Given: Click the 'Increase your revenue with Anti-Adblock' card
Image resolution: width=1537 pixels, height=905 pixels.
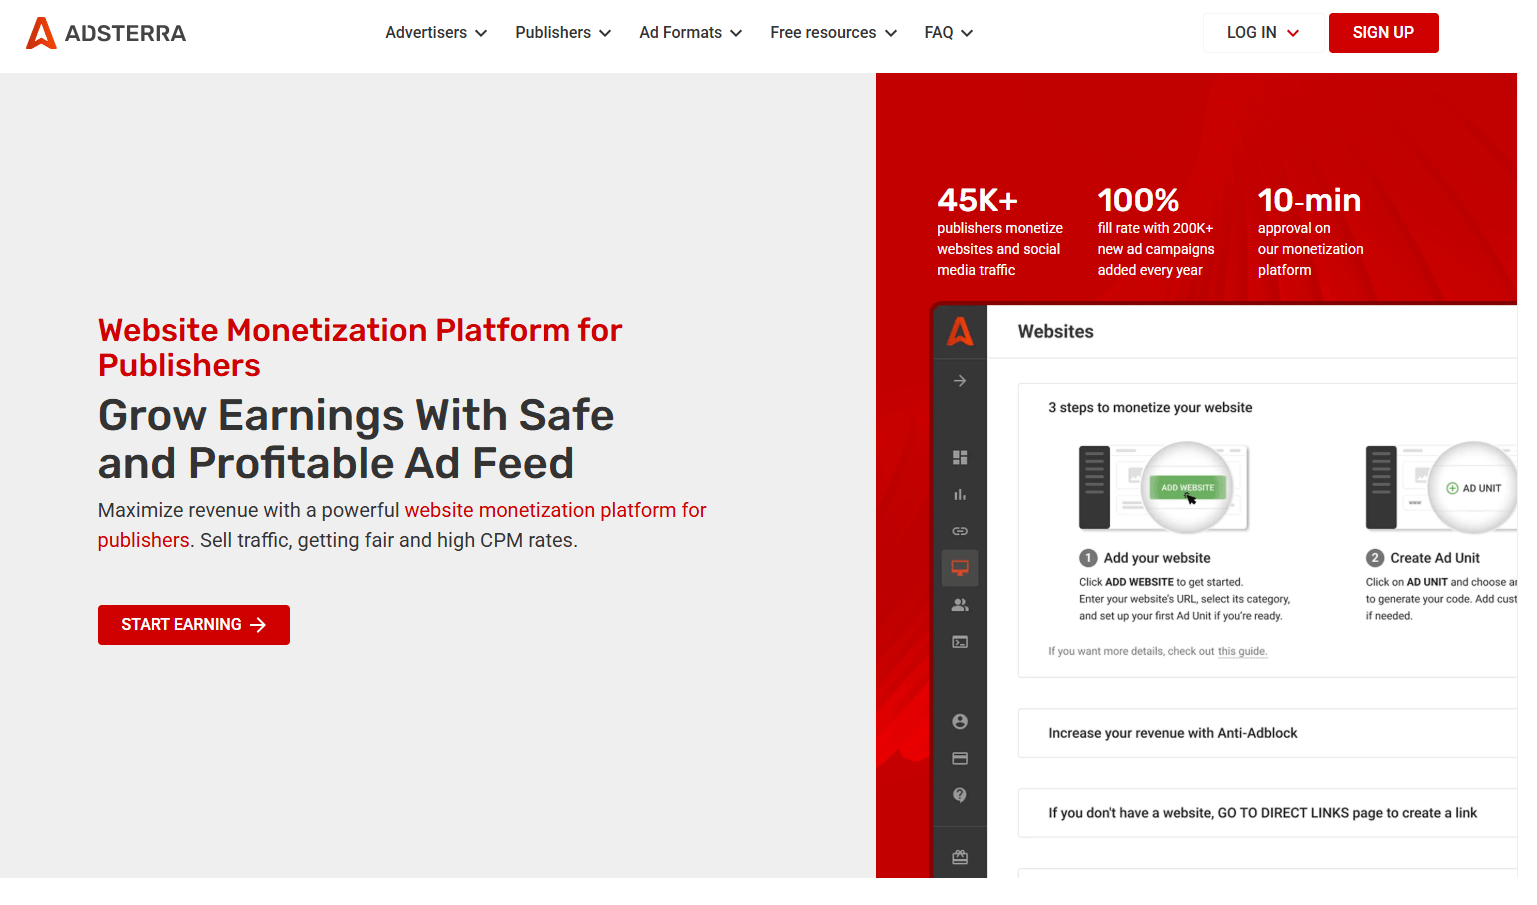Looking at the screenshot, I should point(1267,733).
